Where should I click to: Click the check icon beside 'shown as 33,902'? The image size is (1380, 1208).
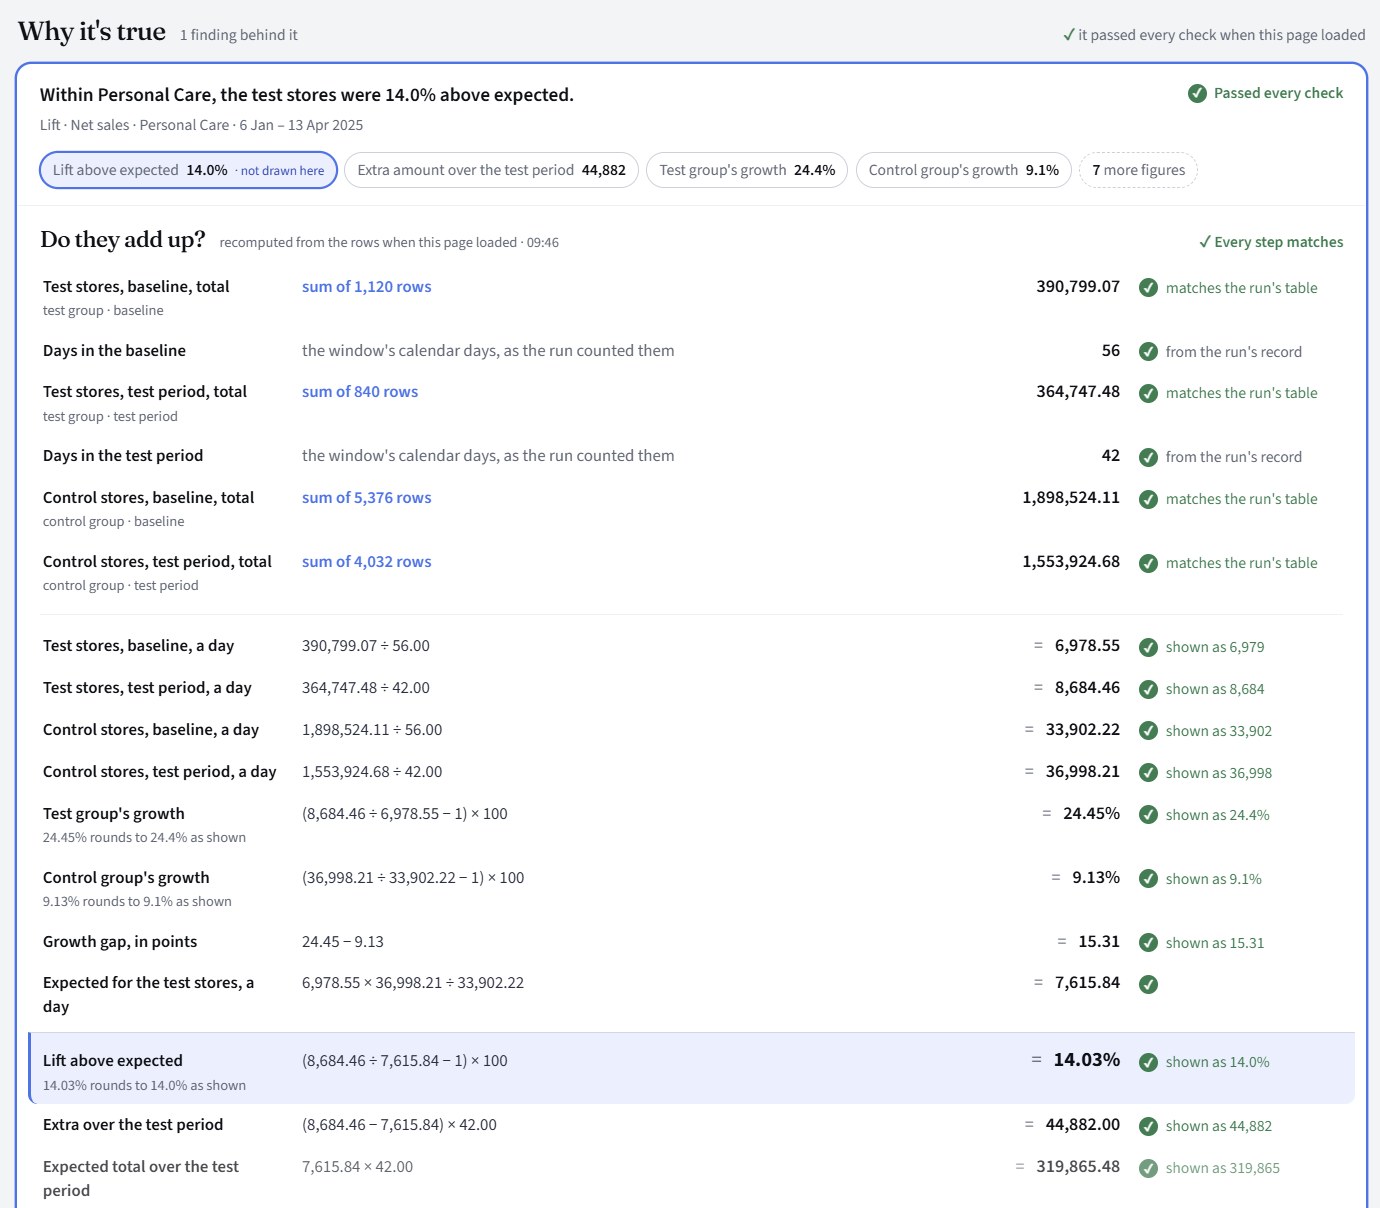click(1149, 731)
